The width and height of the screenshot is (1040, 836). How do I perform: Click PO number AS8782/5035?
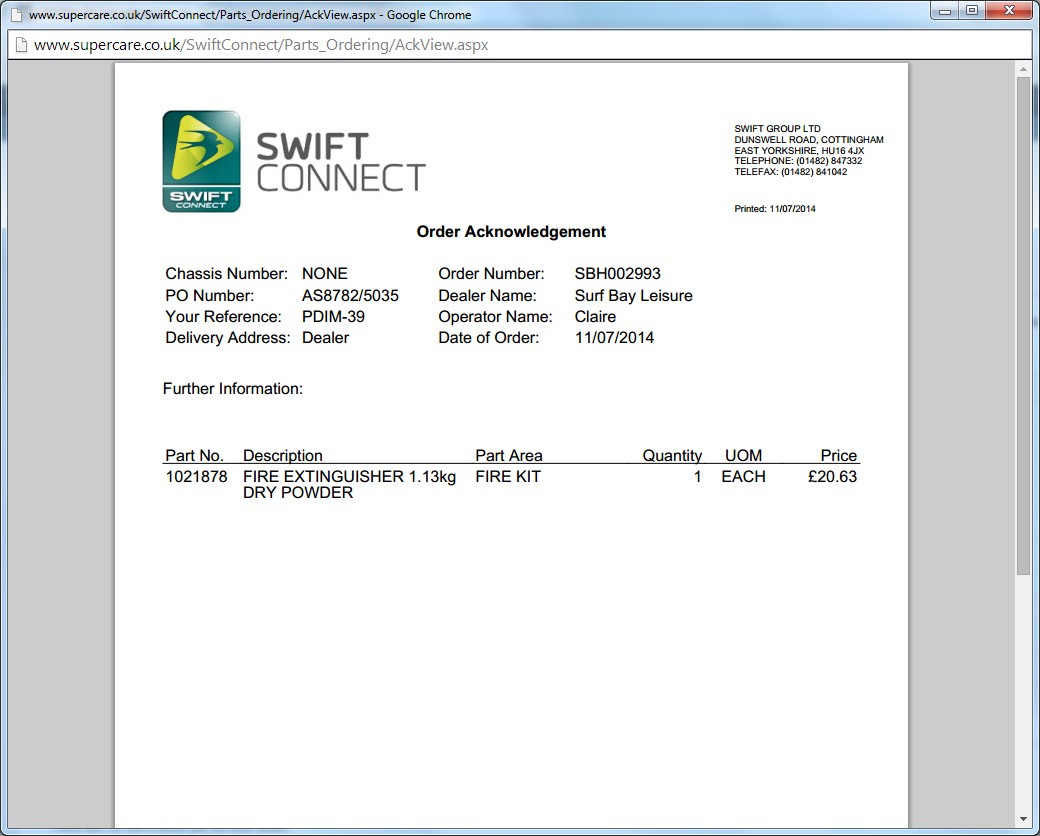350,295
